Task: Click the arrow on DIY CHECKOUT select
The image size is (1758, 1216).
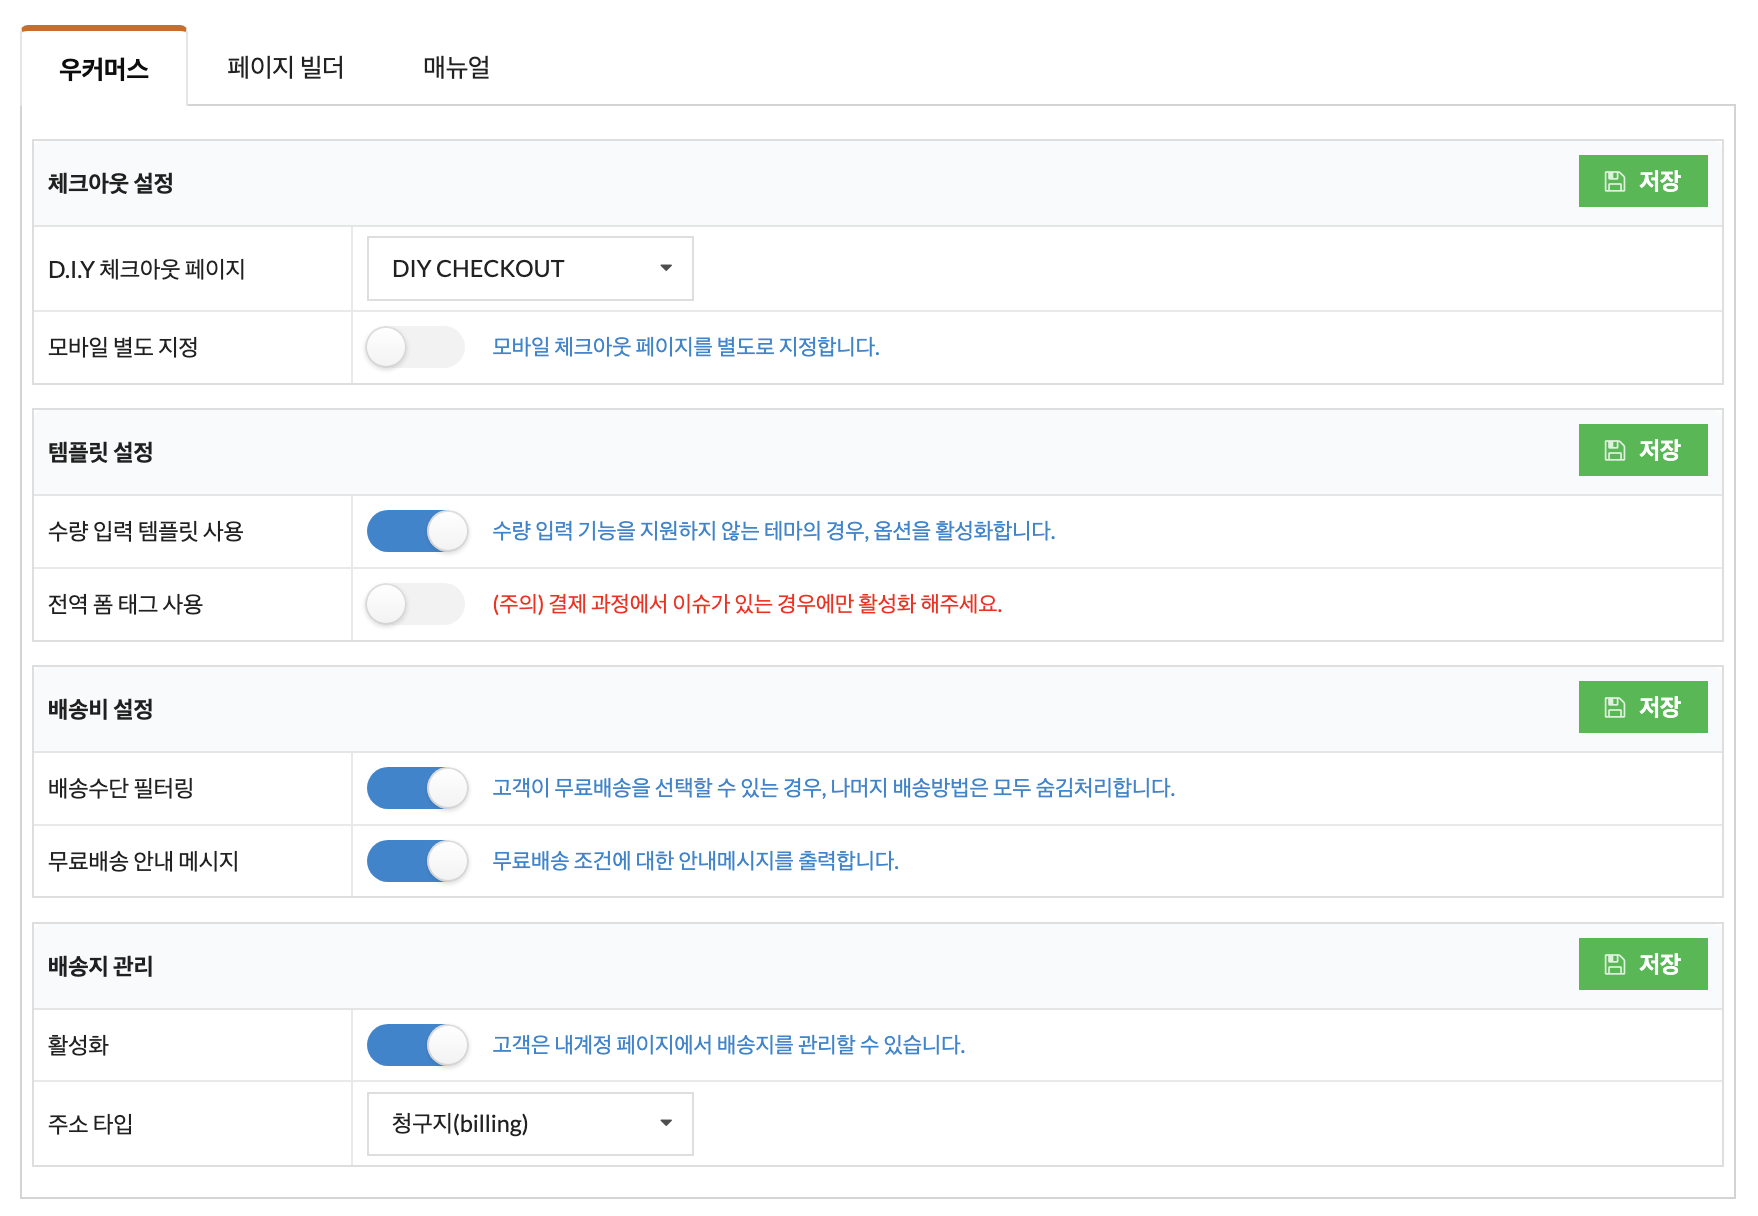Action: tap(666, 268)
